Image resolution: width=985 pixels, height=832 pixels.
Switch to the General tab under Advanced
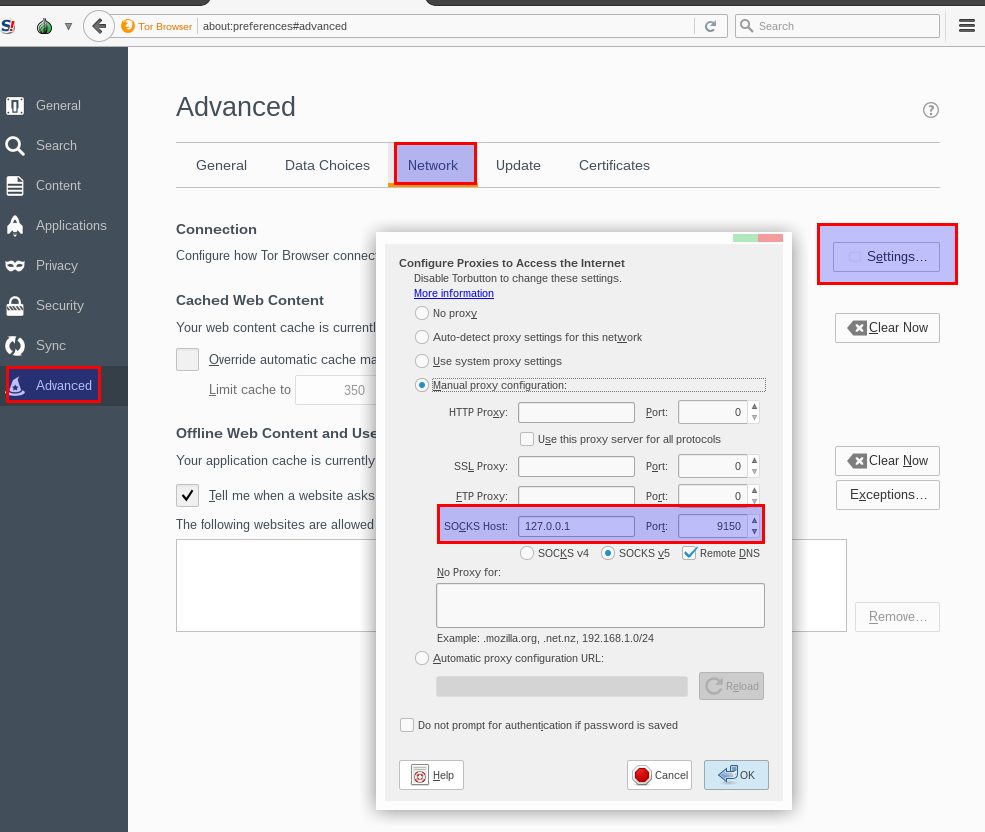click(x=221, y=165)
